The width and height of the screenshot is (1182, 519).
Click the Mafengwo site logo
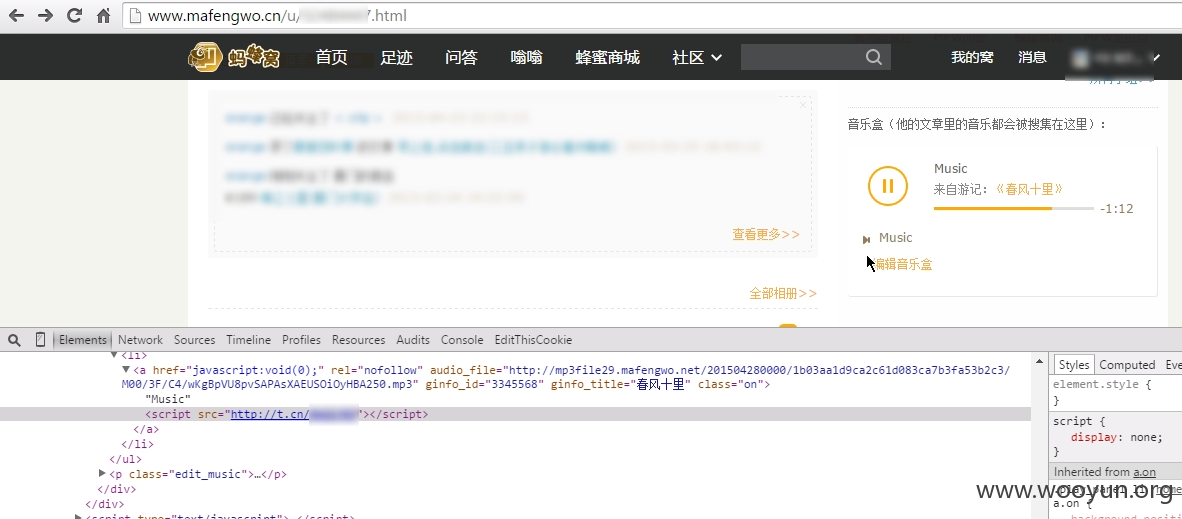(x=234, y=57)
